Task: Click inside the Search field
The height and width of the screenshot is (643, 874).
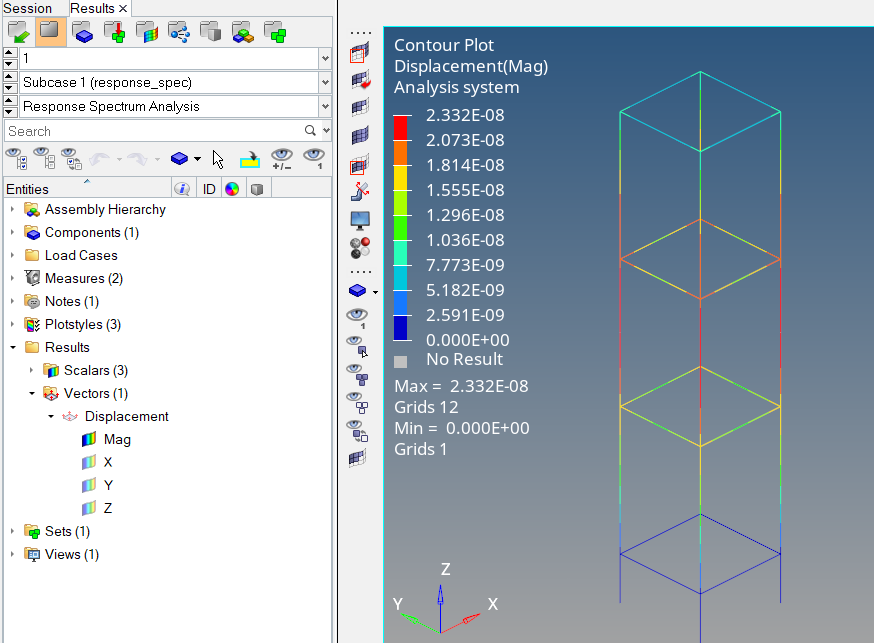Action: pyautogui.click(x=150, y=130)
